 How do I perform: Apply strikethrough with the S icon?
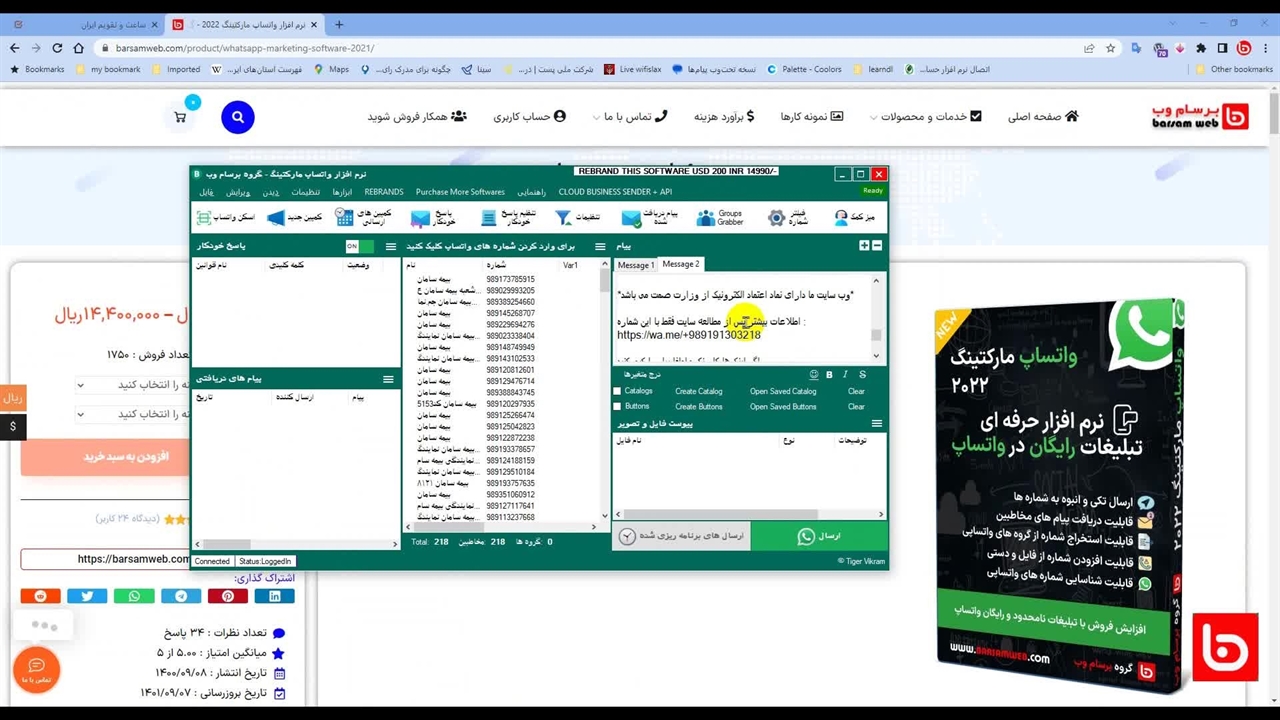862,375
